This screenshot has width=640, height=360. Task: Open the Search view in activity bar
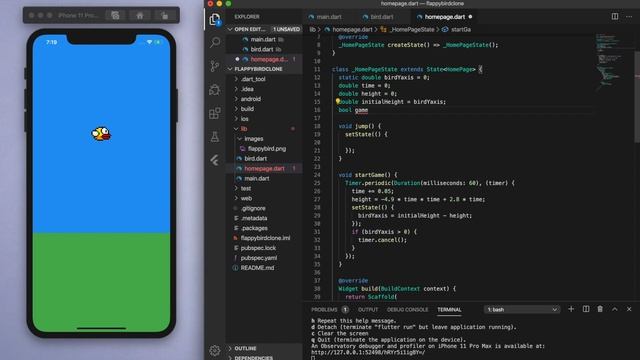click(x=215, y=42)
